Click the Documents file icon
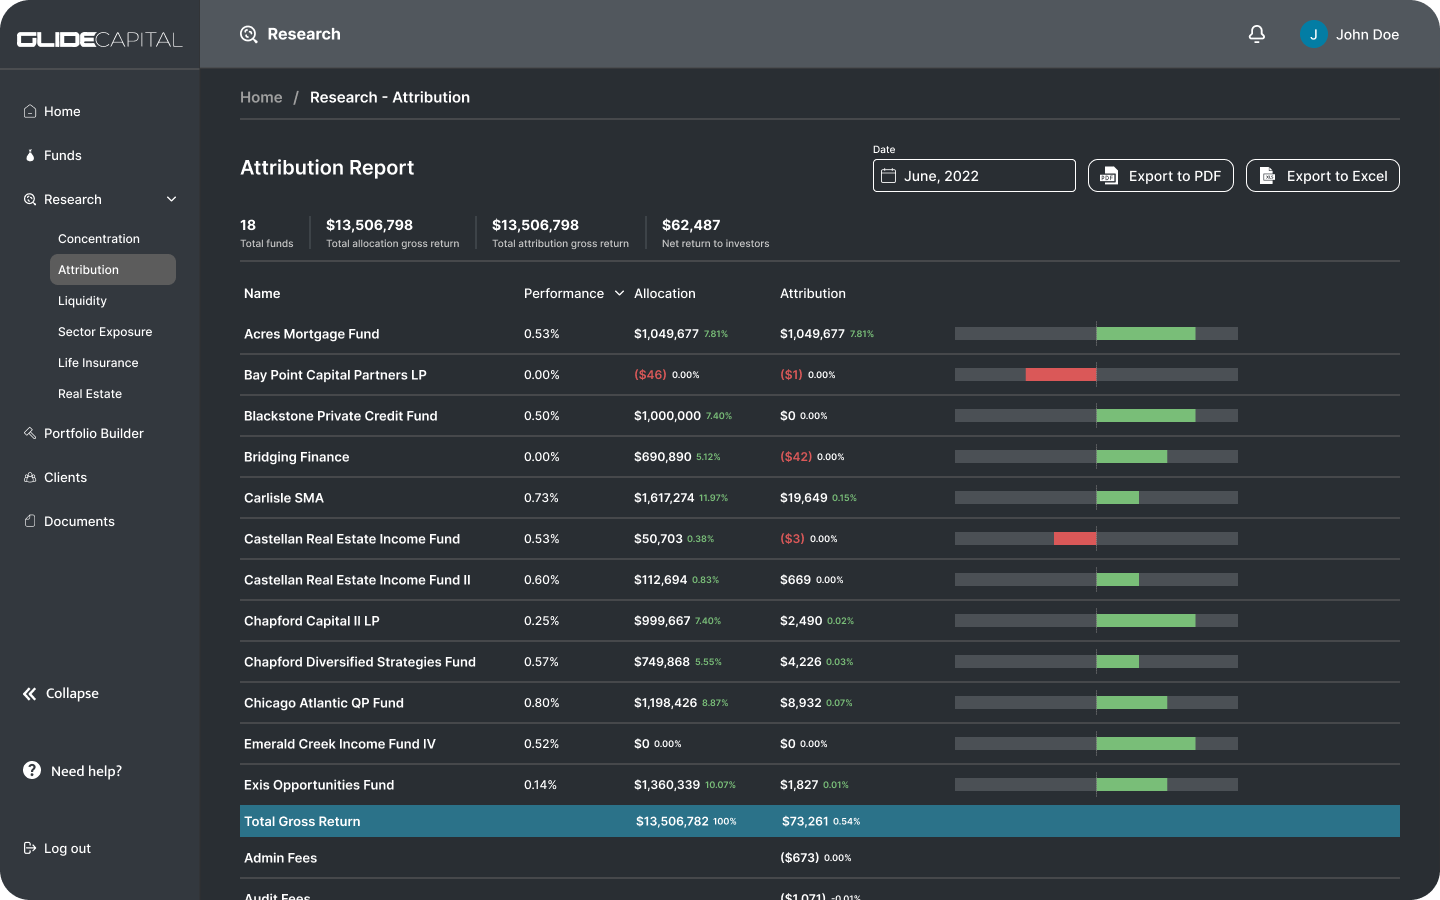This screenshot has height=900, width=1440. (30, 521)
